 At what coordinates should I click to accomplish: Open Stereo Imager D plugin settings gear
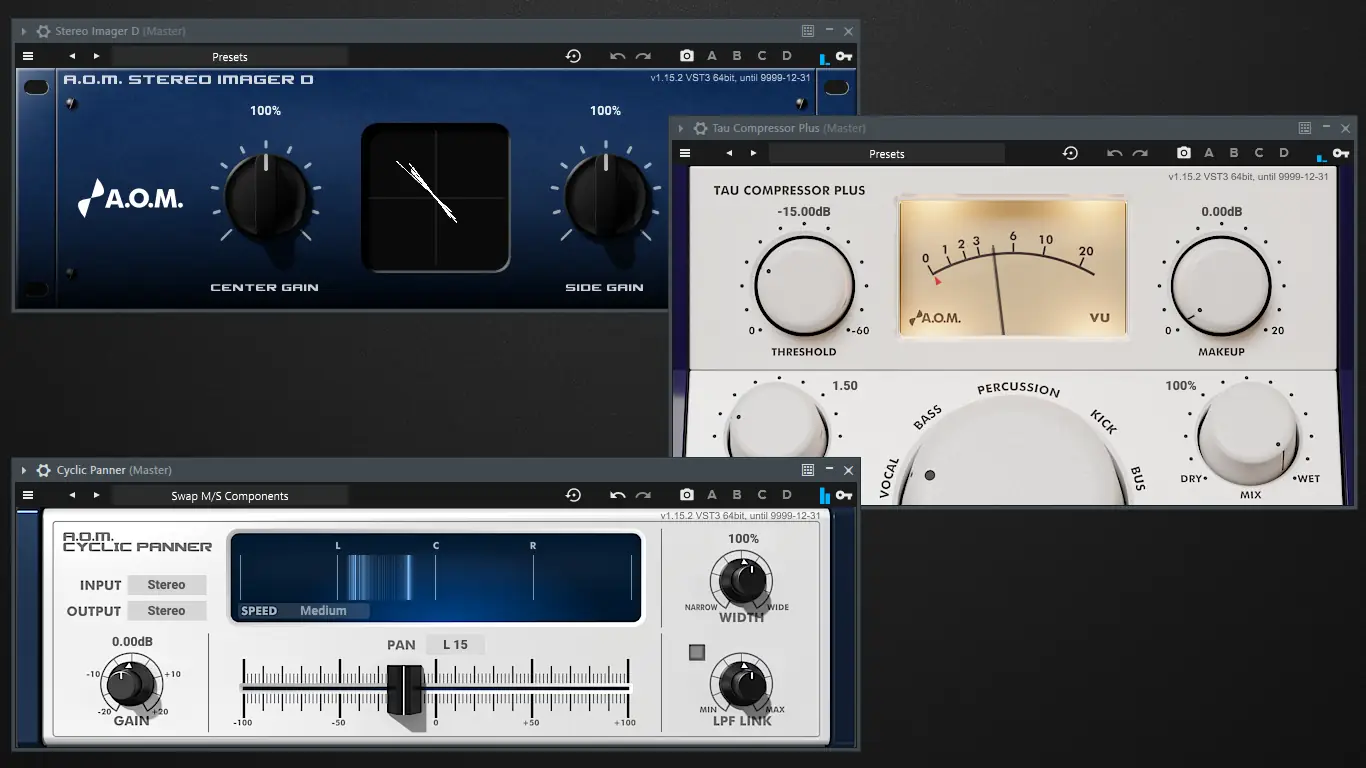(43, 31)
